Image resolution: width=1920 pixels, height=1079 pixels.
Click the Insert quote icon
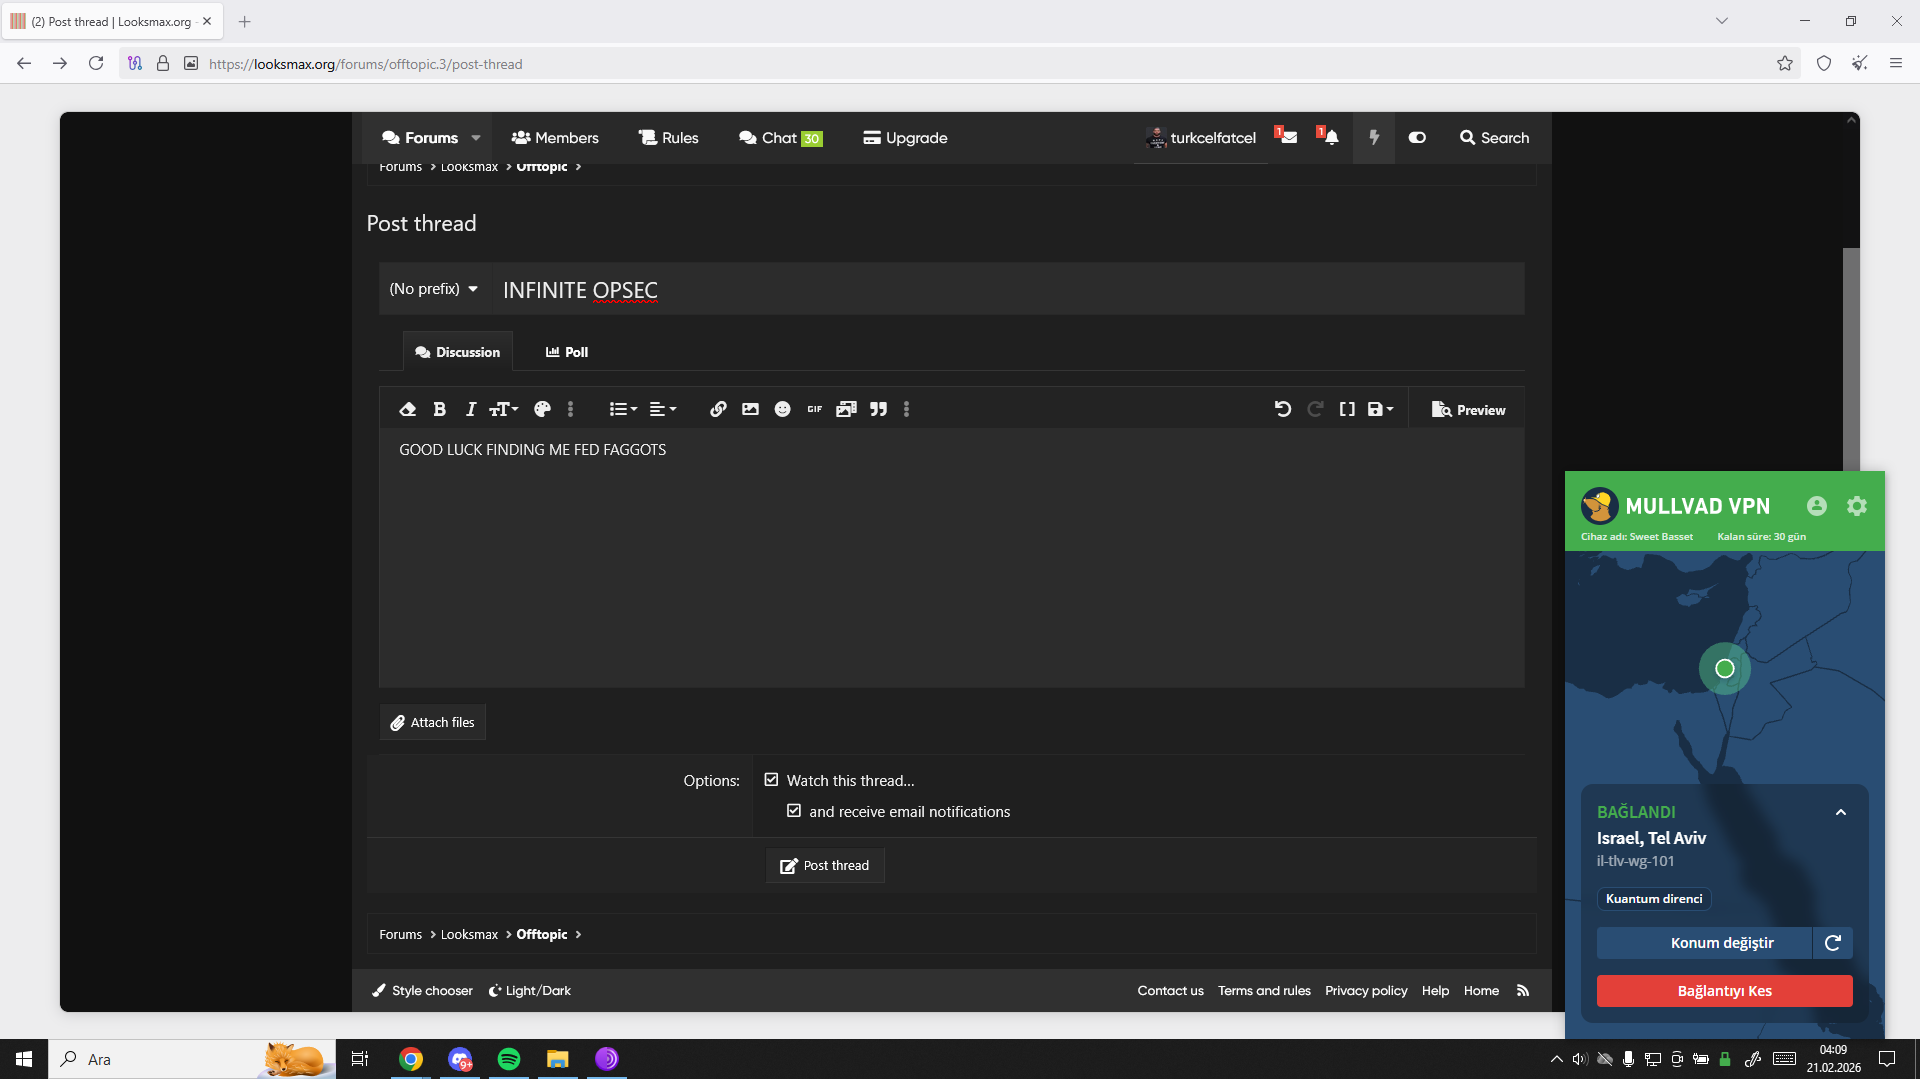[878, 409]
